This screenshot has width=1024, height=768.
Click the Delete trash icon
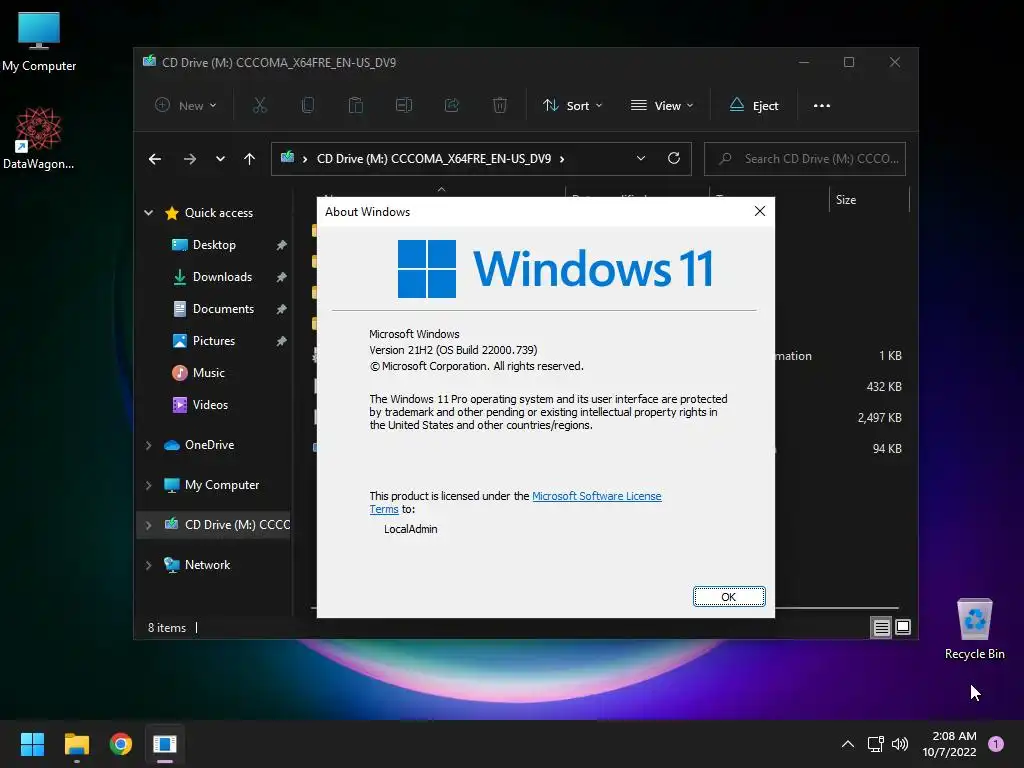point(500,105)
